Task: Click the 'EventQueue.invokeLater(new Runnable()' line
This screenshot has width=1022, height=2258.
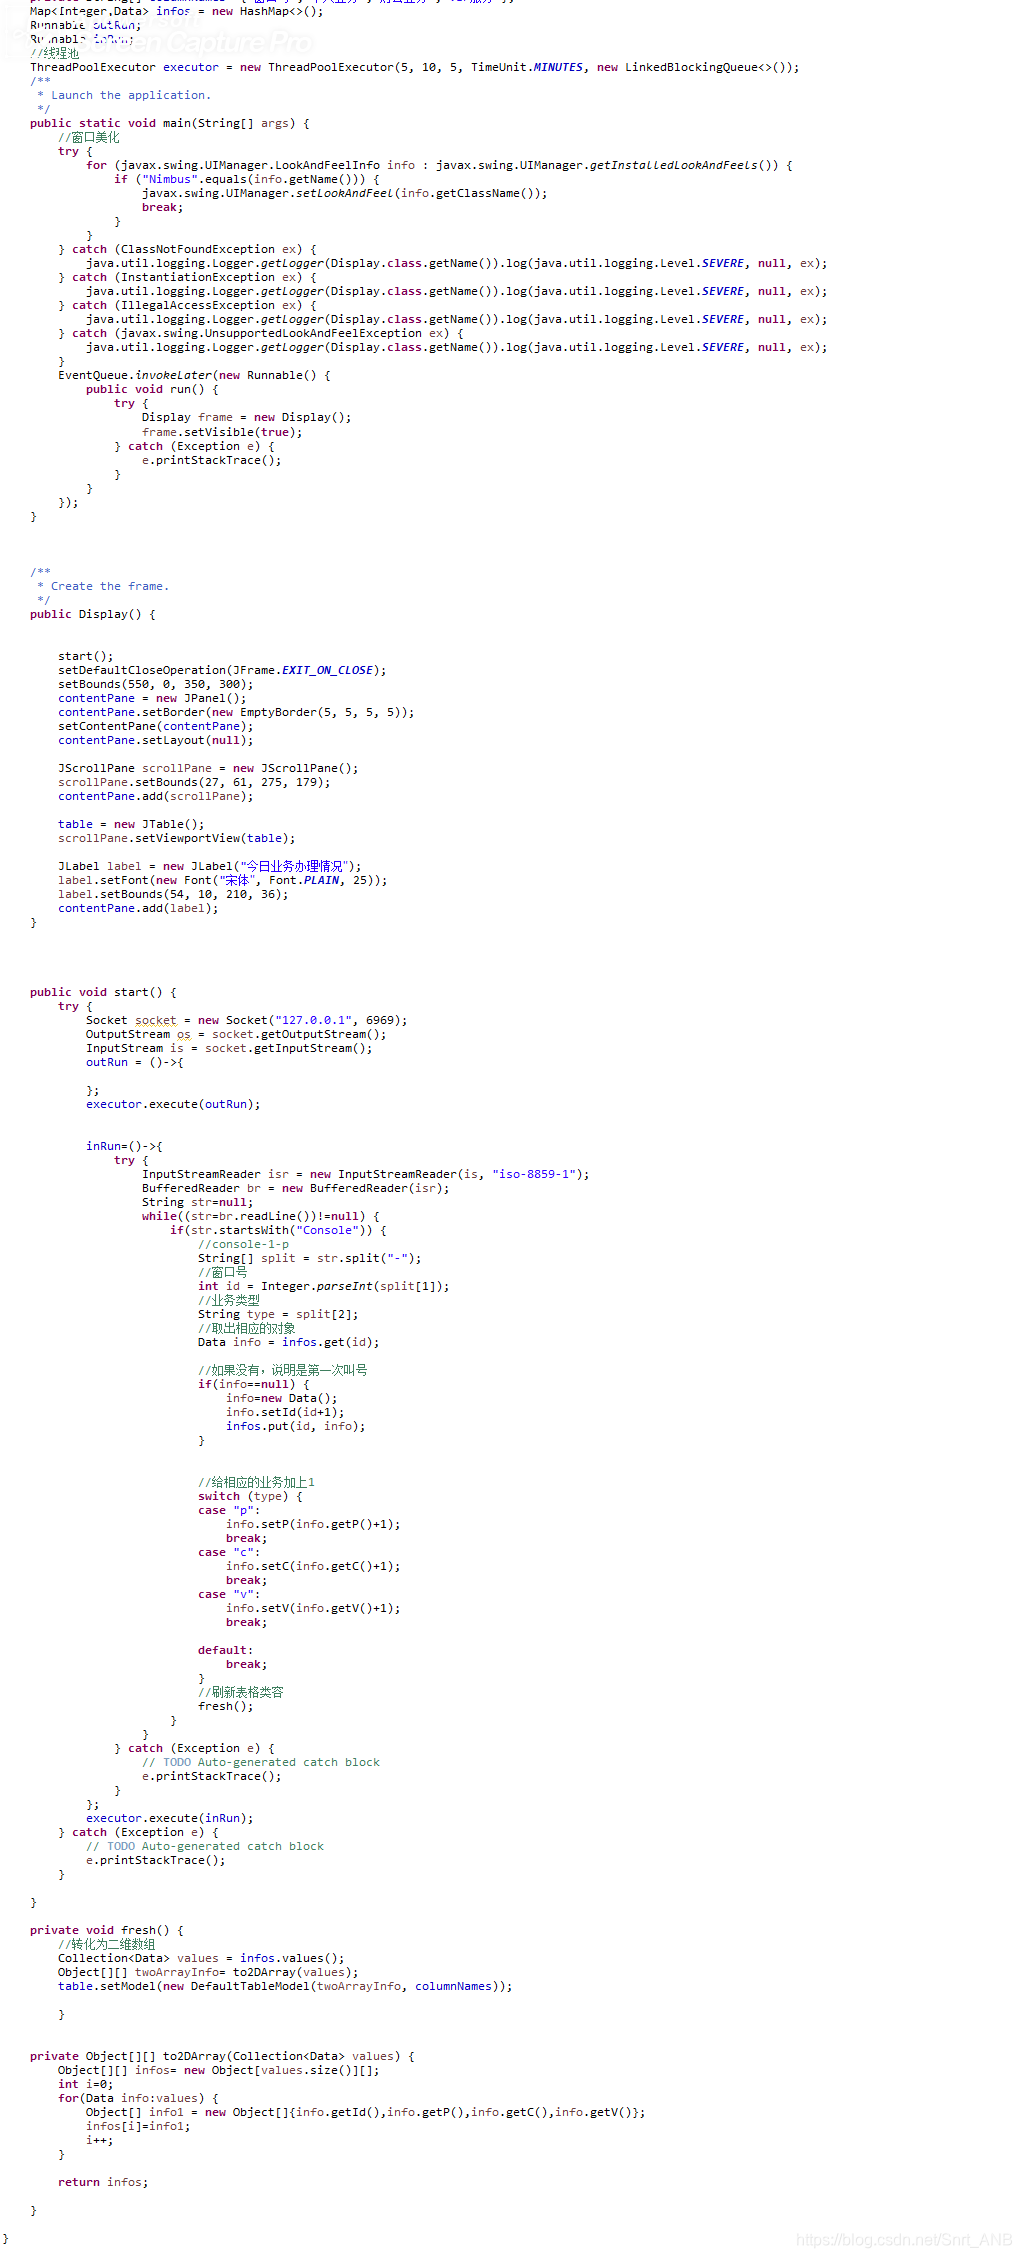Action: coord(194,375)
